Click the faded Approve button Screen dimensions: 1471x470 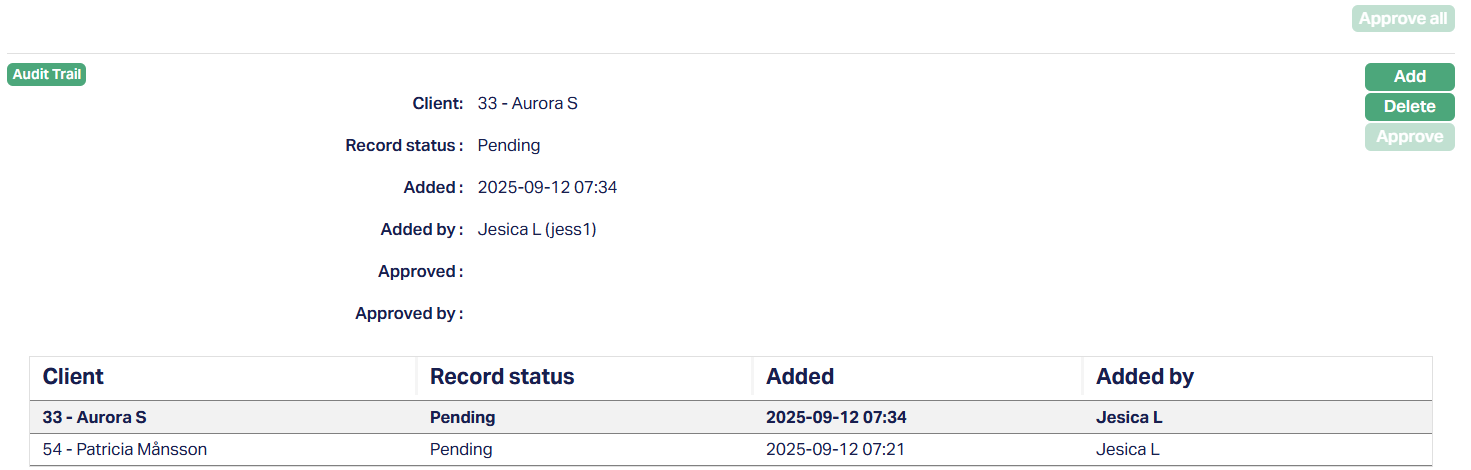[1409, 137]
